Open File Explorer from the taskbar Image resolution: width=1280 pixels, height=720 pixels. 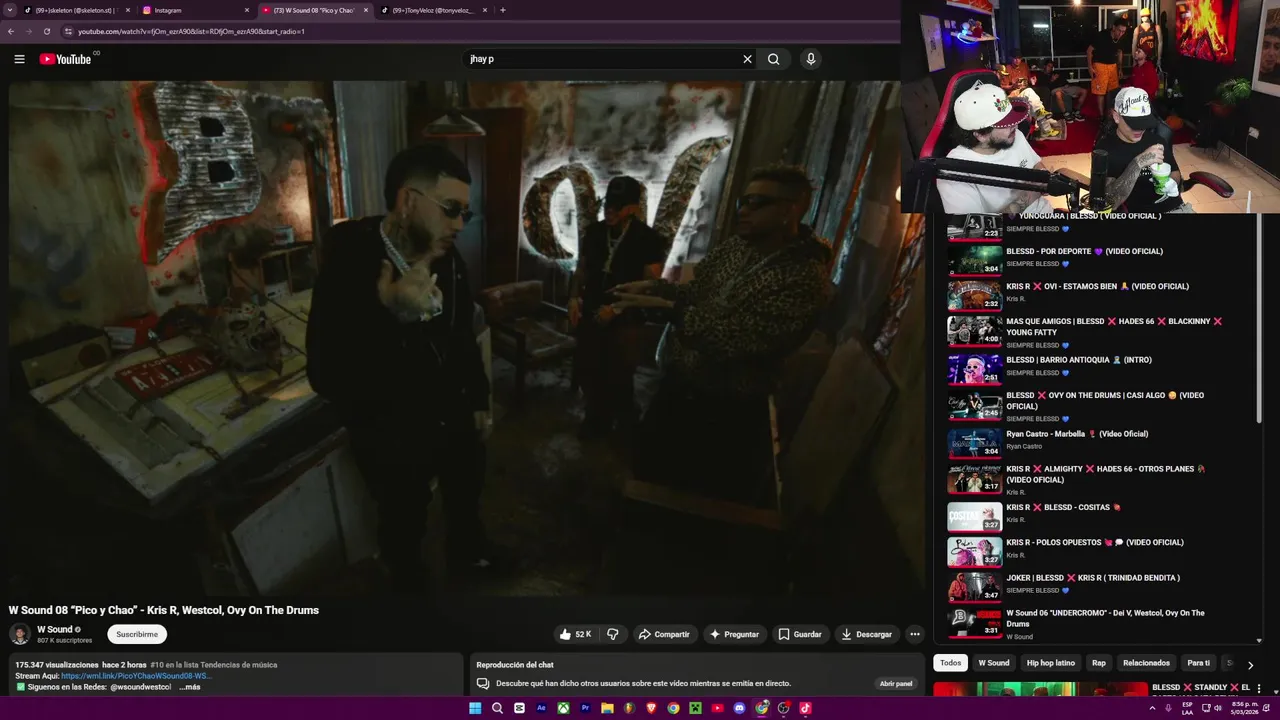pos(607,708)
